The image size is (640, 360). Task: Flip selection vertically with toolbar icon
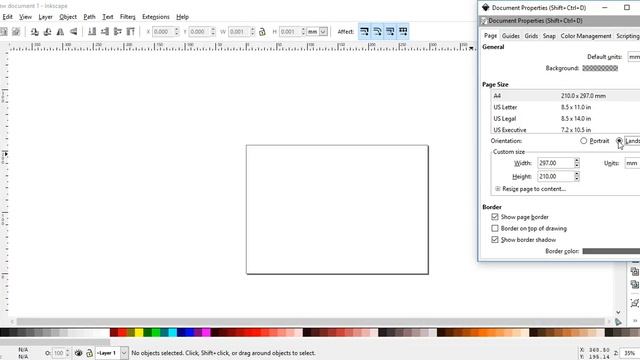pos(73,31)
